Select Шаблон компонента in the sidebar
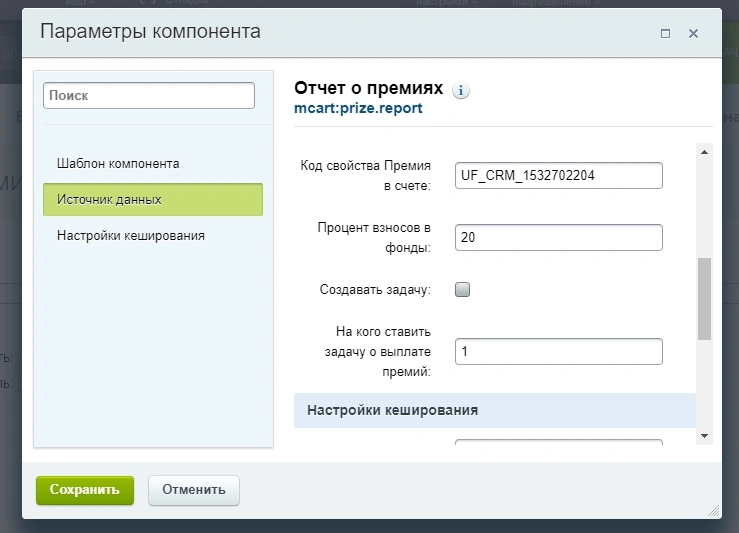Screen dimensions: 739x533 [x=118, y=164]
